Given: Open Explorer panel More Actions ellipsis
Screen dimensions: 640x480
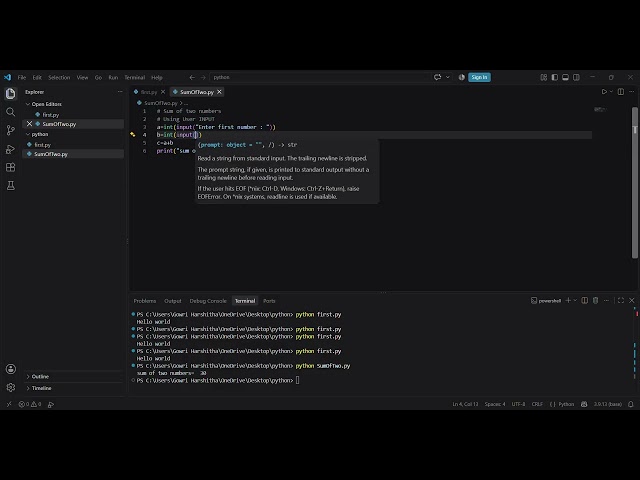Looking at the screenshot, I should pos(120,92).
